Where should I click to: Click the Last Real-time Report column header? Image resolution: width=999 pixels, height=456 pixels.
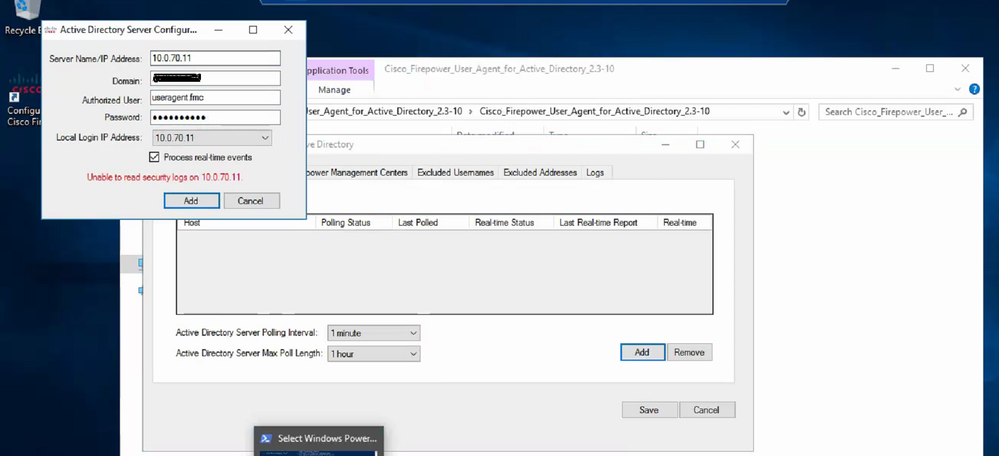(605, 222)
